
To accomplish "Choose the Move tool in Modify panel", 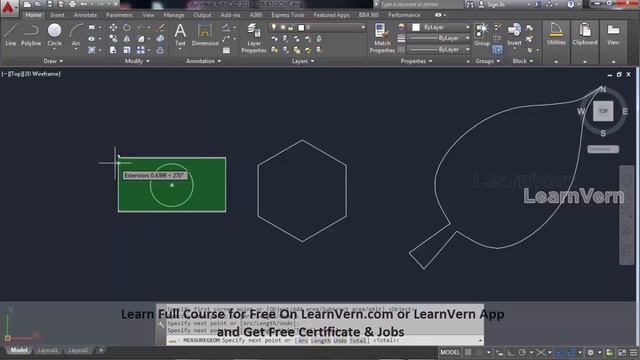I will (113, 27).
